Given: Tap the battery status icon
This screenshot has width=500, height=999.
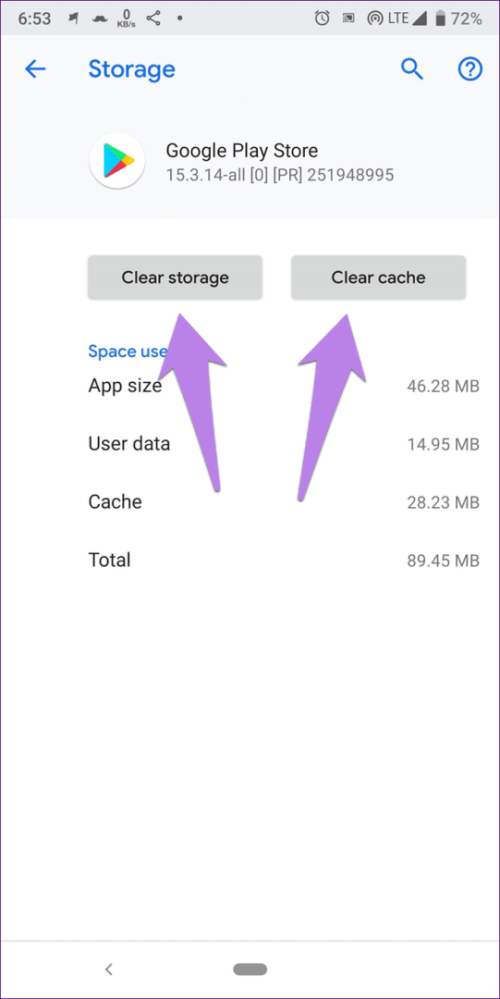Looking at the screenshot, I should click(439, 19).
